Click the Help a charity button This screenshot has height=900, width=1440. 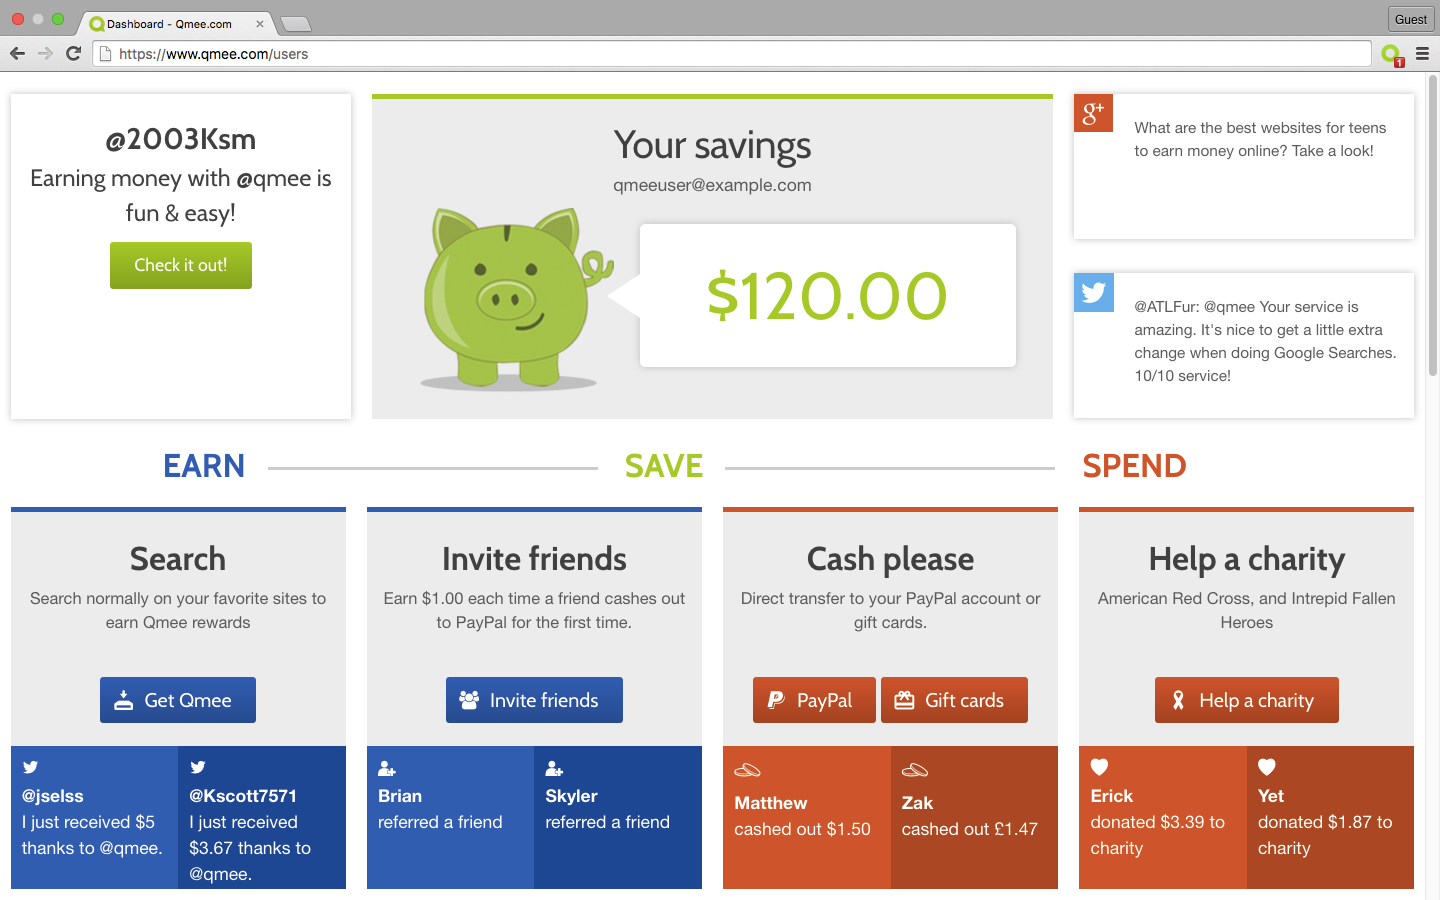tap(1246, 700)
